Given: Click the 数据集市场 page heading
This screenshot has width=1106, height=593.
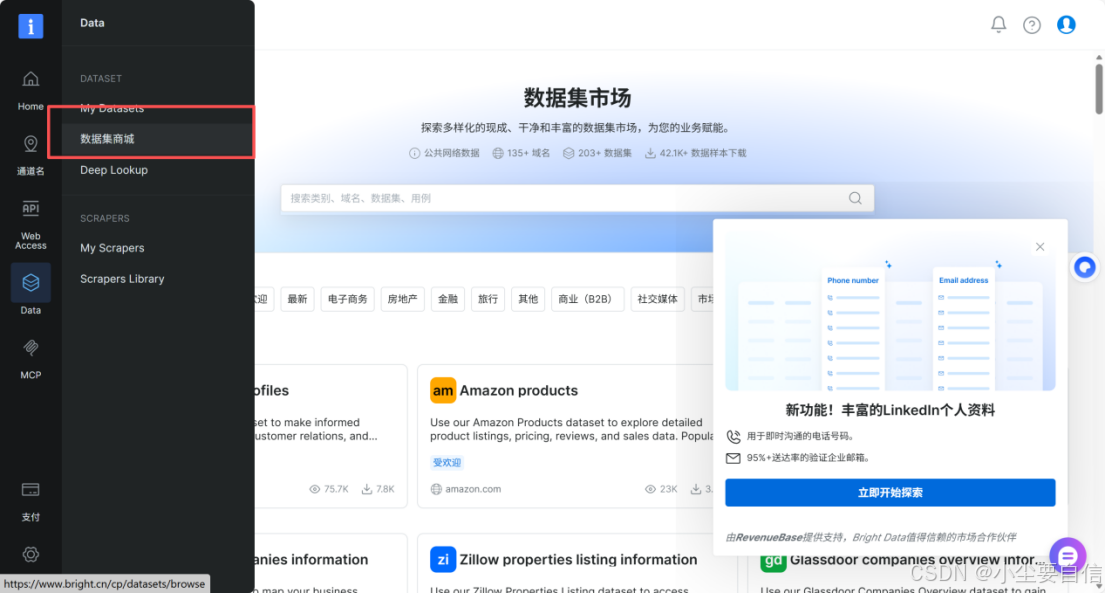Looking at the screenshot, I should 577,98.
